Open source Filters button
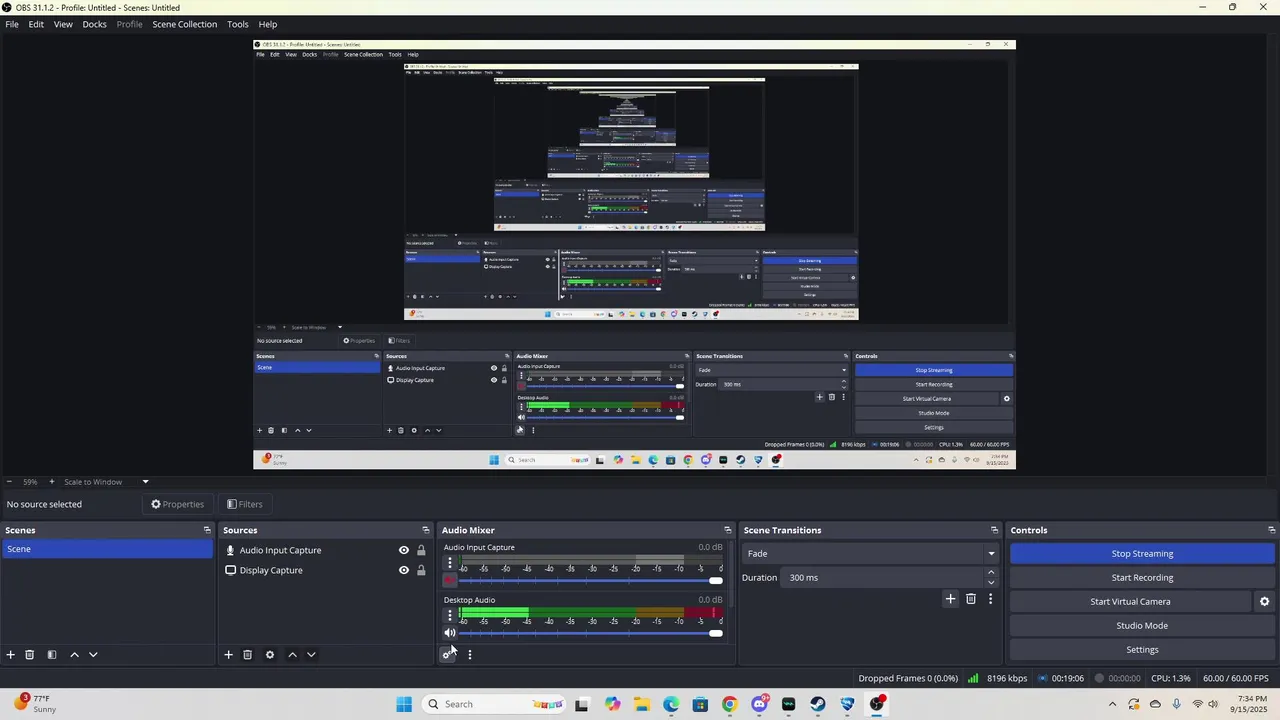1280x720 pixels. pos(244,504)
